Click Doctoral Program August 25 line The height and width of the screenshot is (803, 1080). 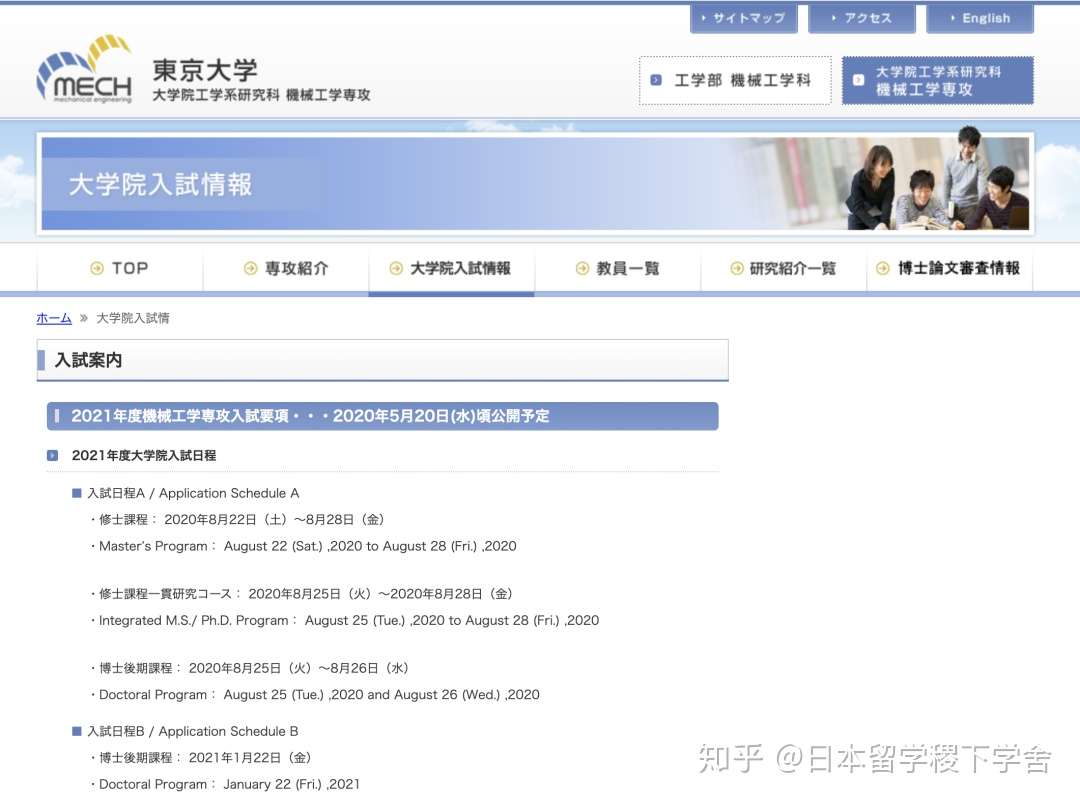315,696
